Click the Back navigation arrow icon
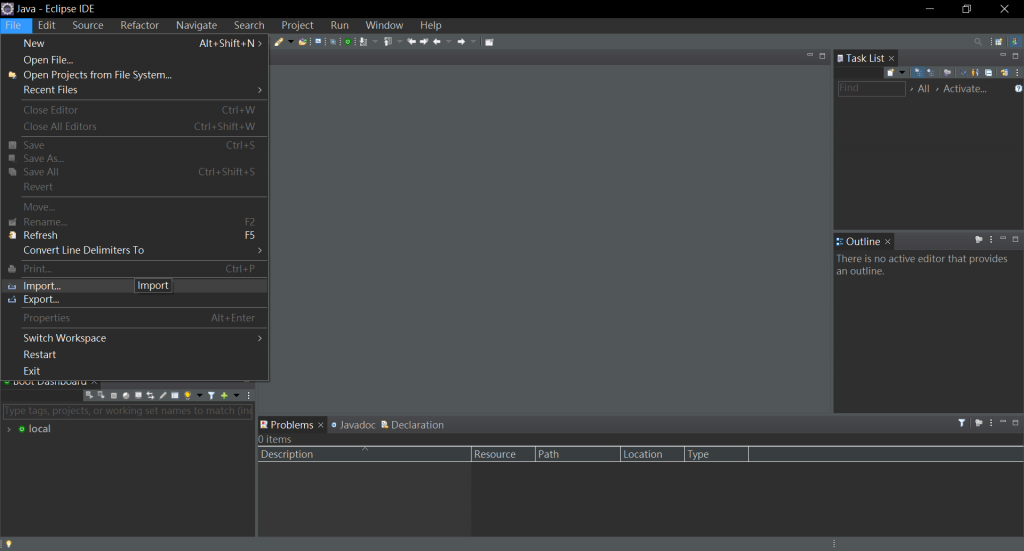This screenshot has height=551, width=1024. (x=436, y=42)
